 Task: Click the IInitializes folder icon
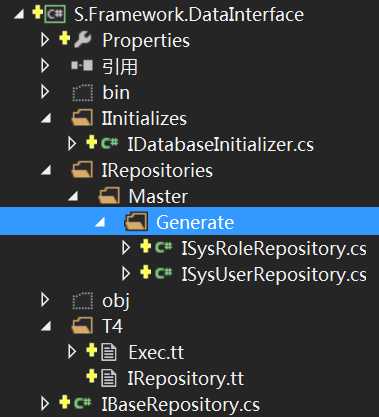(x=82, y=118)
